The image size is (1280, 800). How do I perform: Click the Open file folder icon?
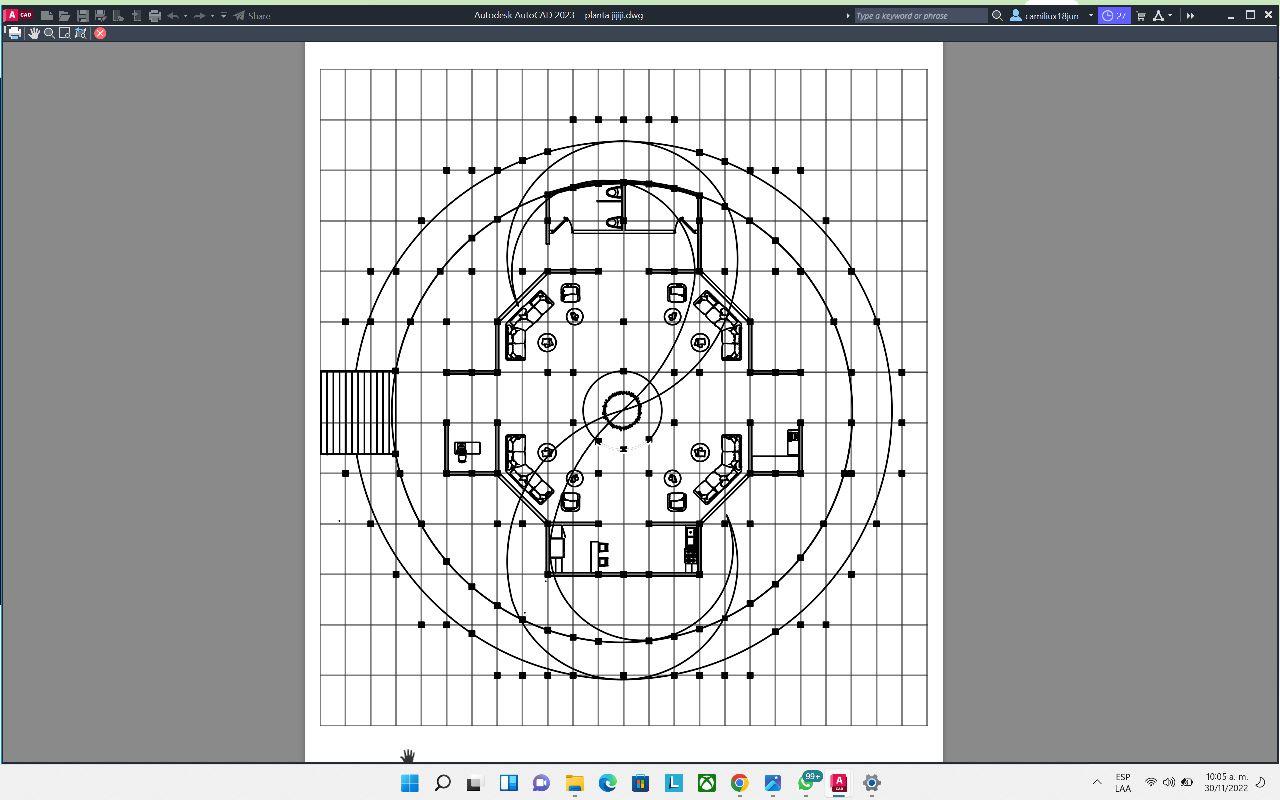click(x=64, y=15)
